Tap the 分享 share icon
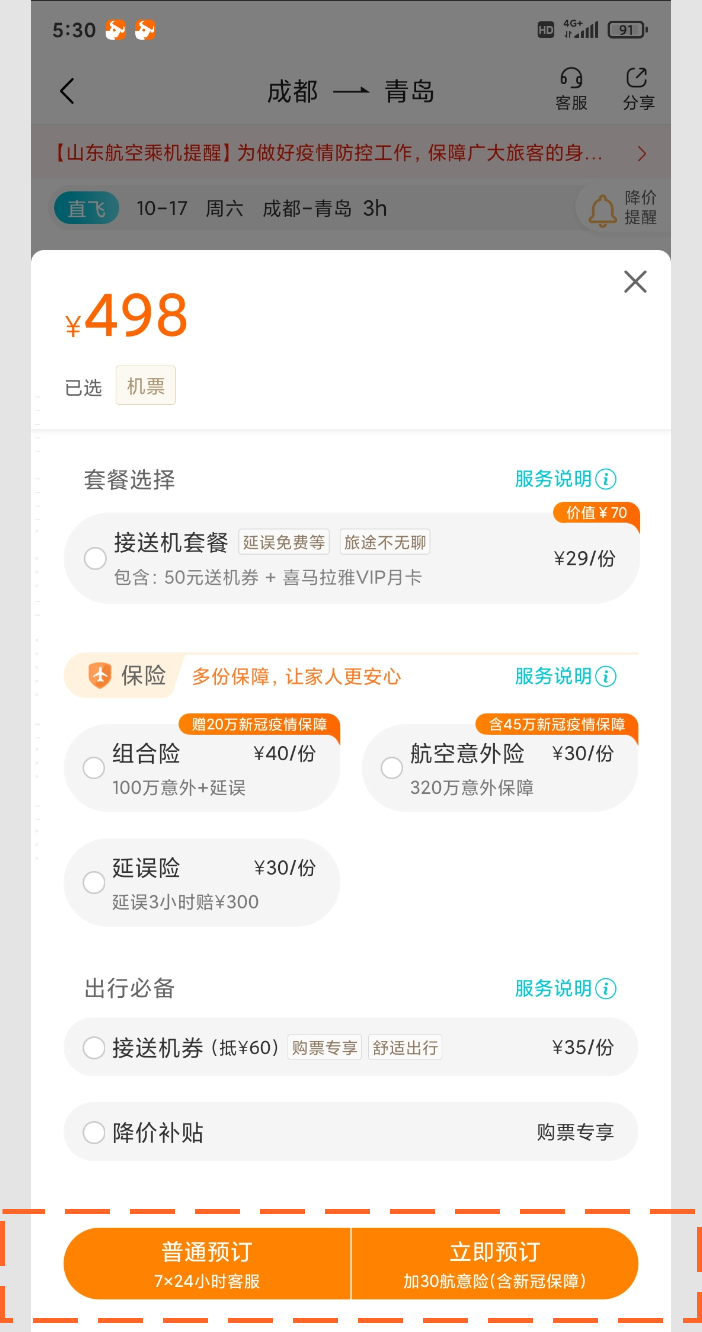Screen dimensions: 702x1332 click(x=637, y=90)
